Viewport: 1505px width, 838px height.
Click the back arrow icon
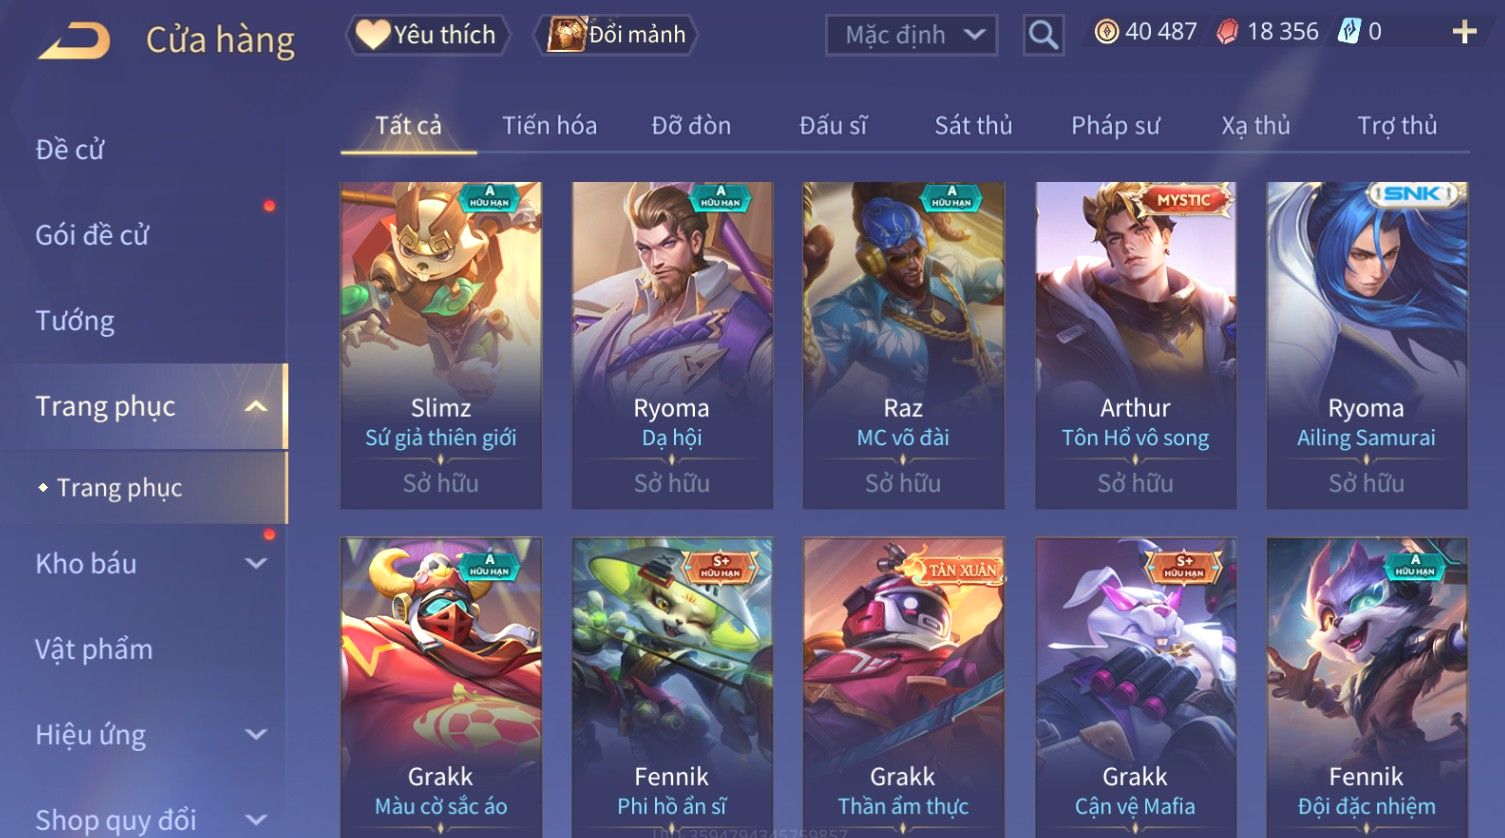pos(74,40)
